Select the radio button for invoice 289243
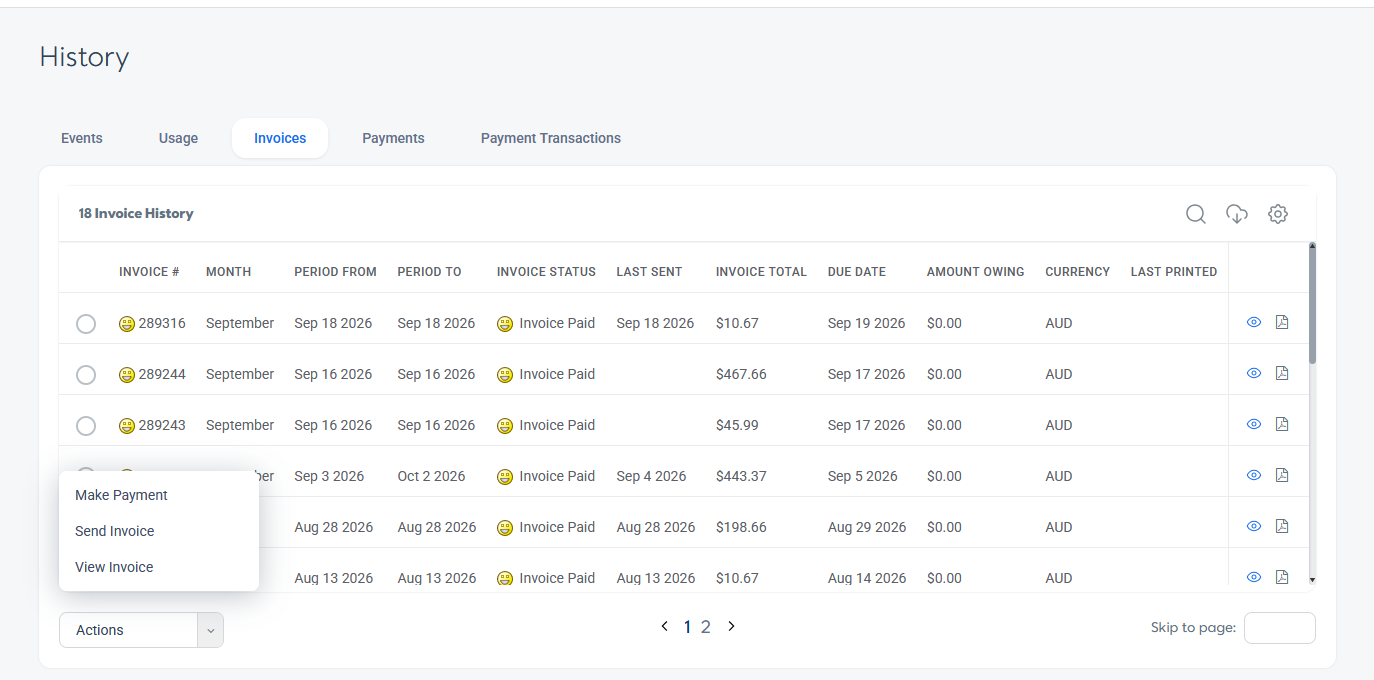This screenshot has height=680, width=1374. click(x=86, y=426)
